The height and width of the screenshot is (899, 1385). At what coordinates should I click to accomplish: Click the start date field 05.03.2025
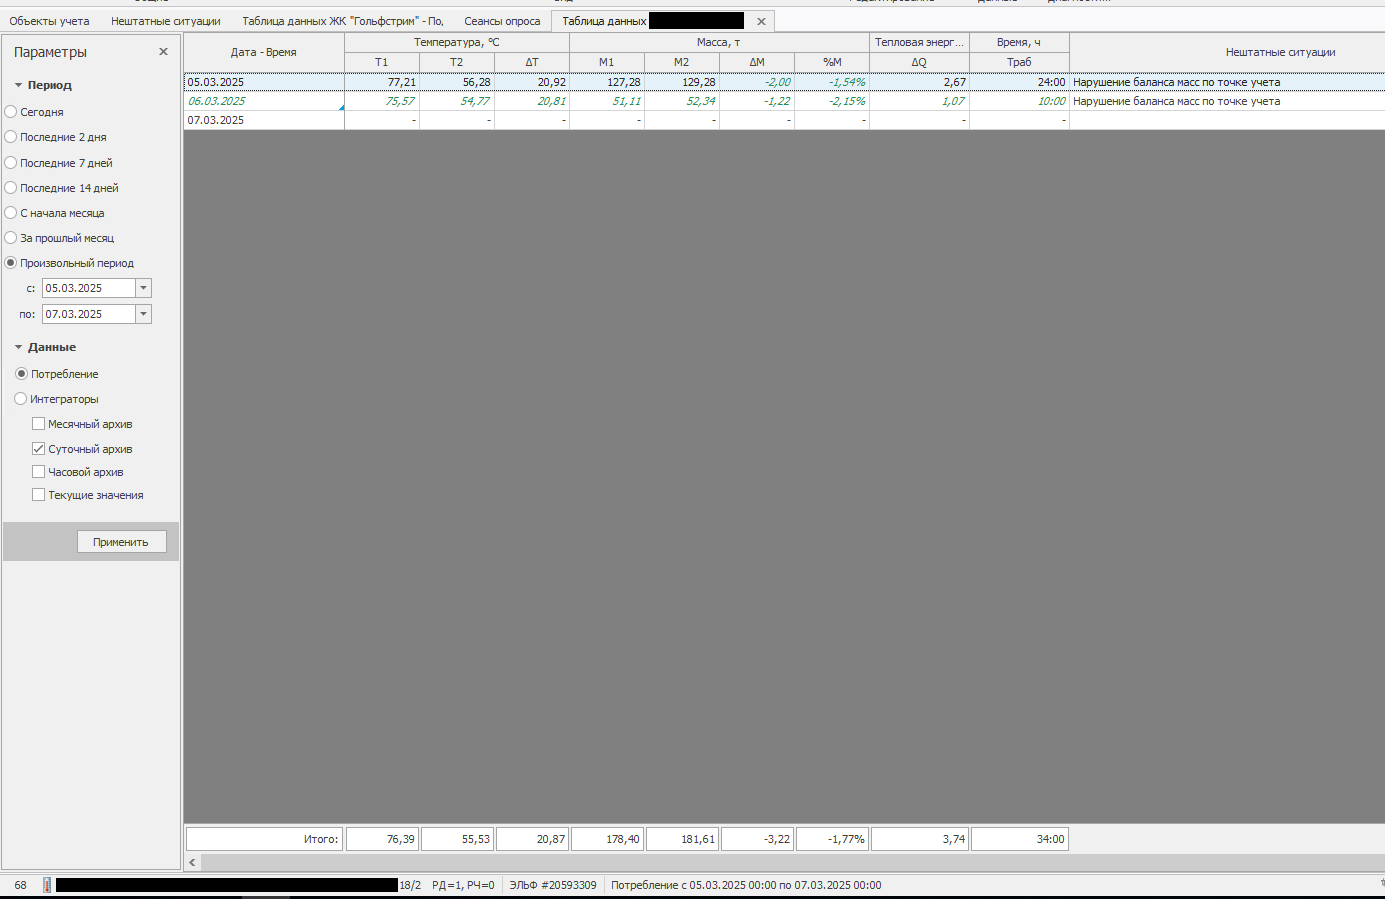coord(88,288)
